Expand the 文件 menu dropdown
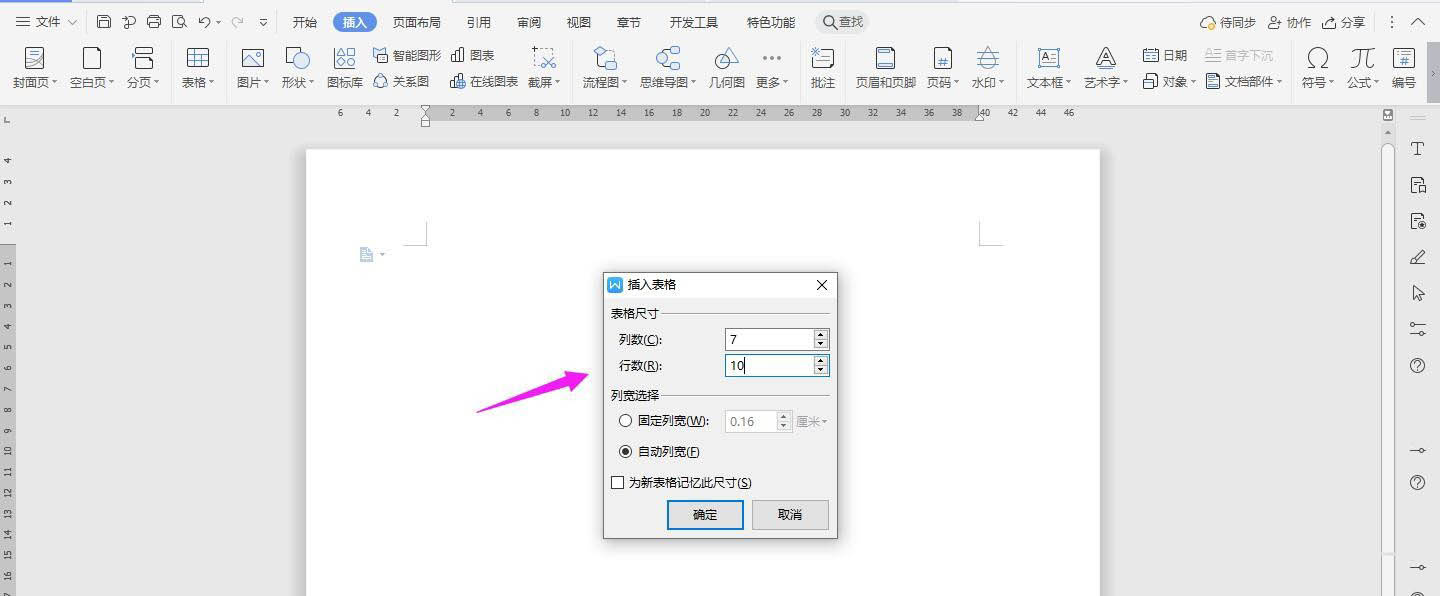This screenshot has width=1440, height=596. pyautogui.click(x=46, y=22)
